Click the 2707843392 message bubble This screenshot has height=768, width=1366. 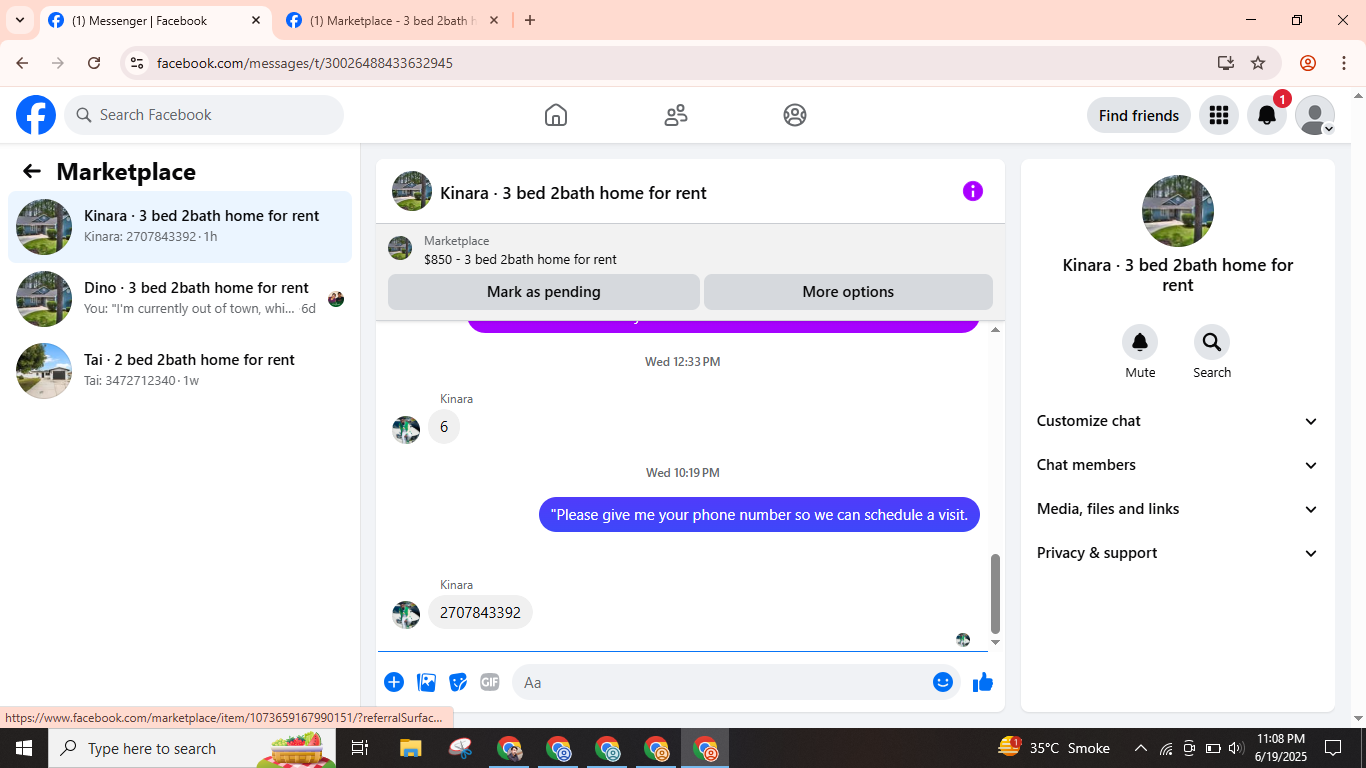tap(480, 613)
